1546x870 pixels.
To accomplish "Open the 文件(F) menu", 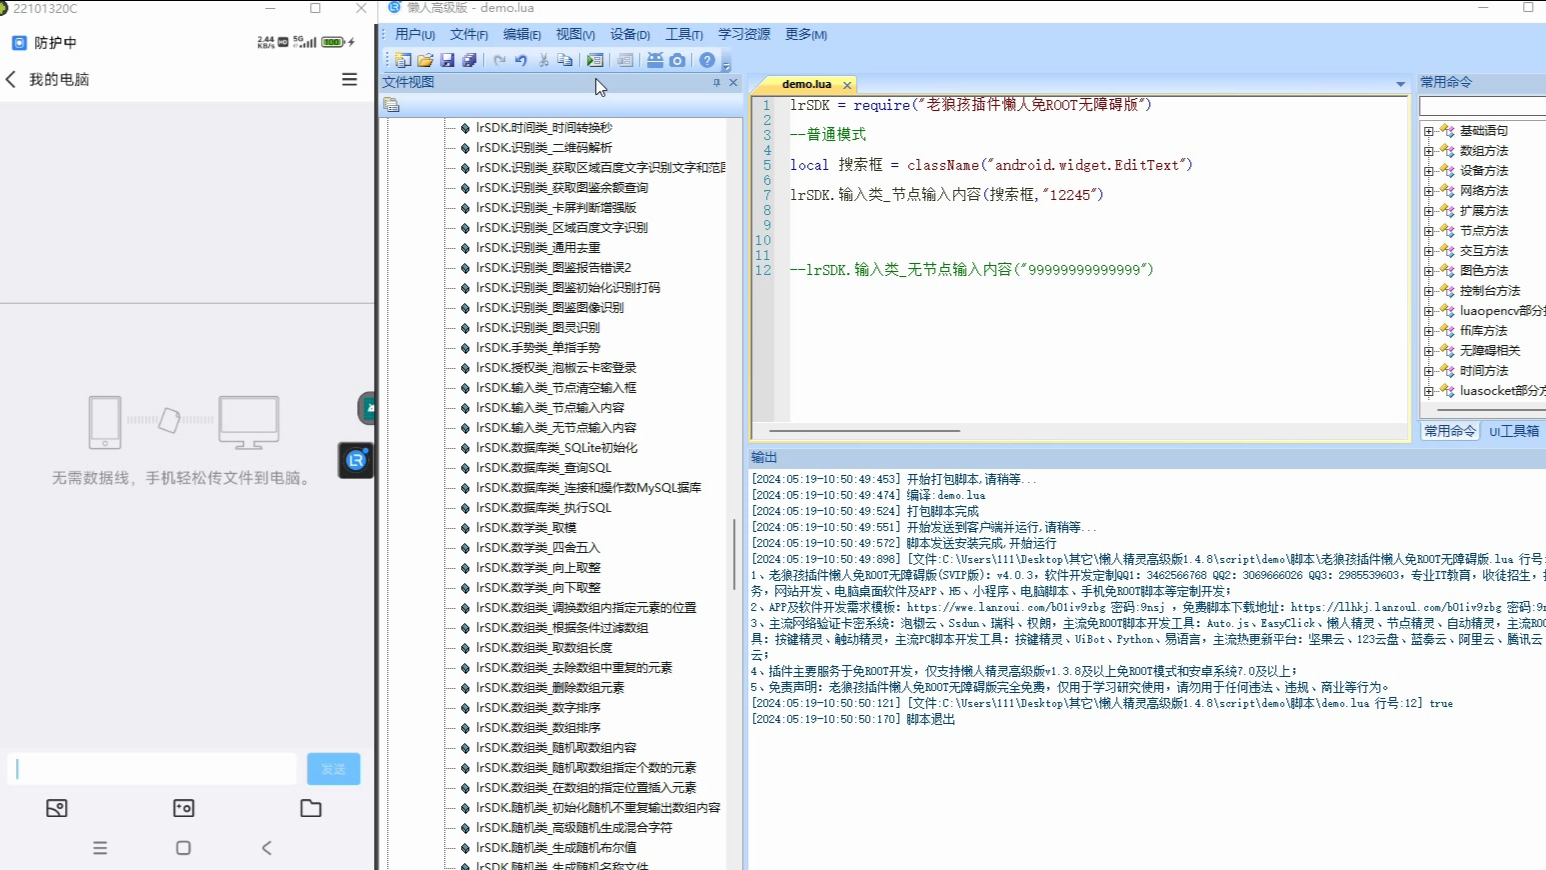I will [469, 34].
